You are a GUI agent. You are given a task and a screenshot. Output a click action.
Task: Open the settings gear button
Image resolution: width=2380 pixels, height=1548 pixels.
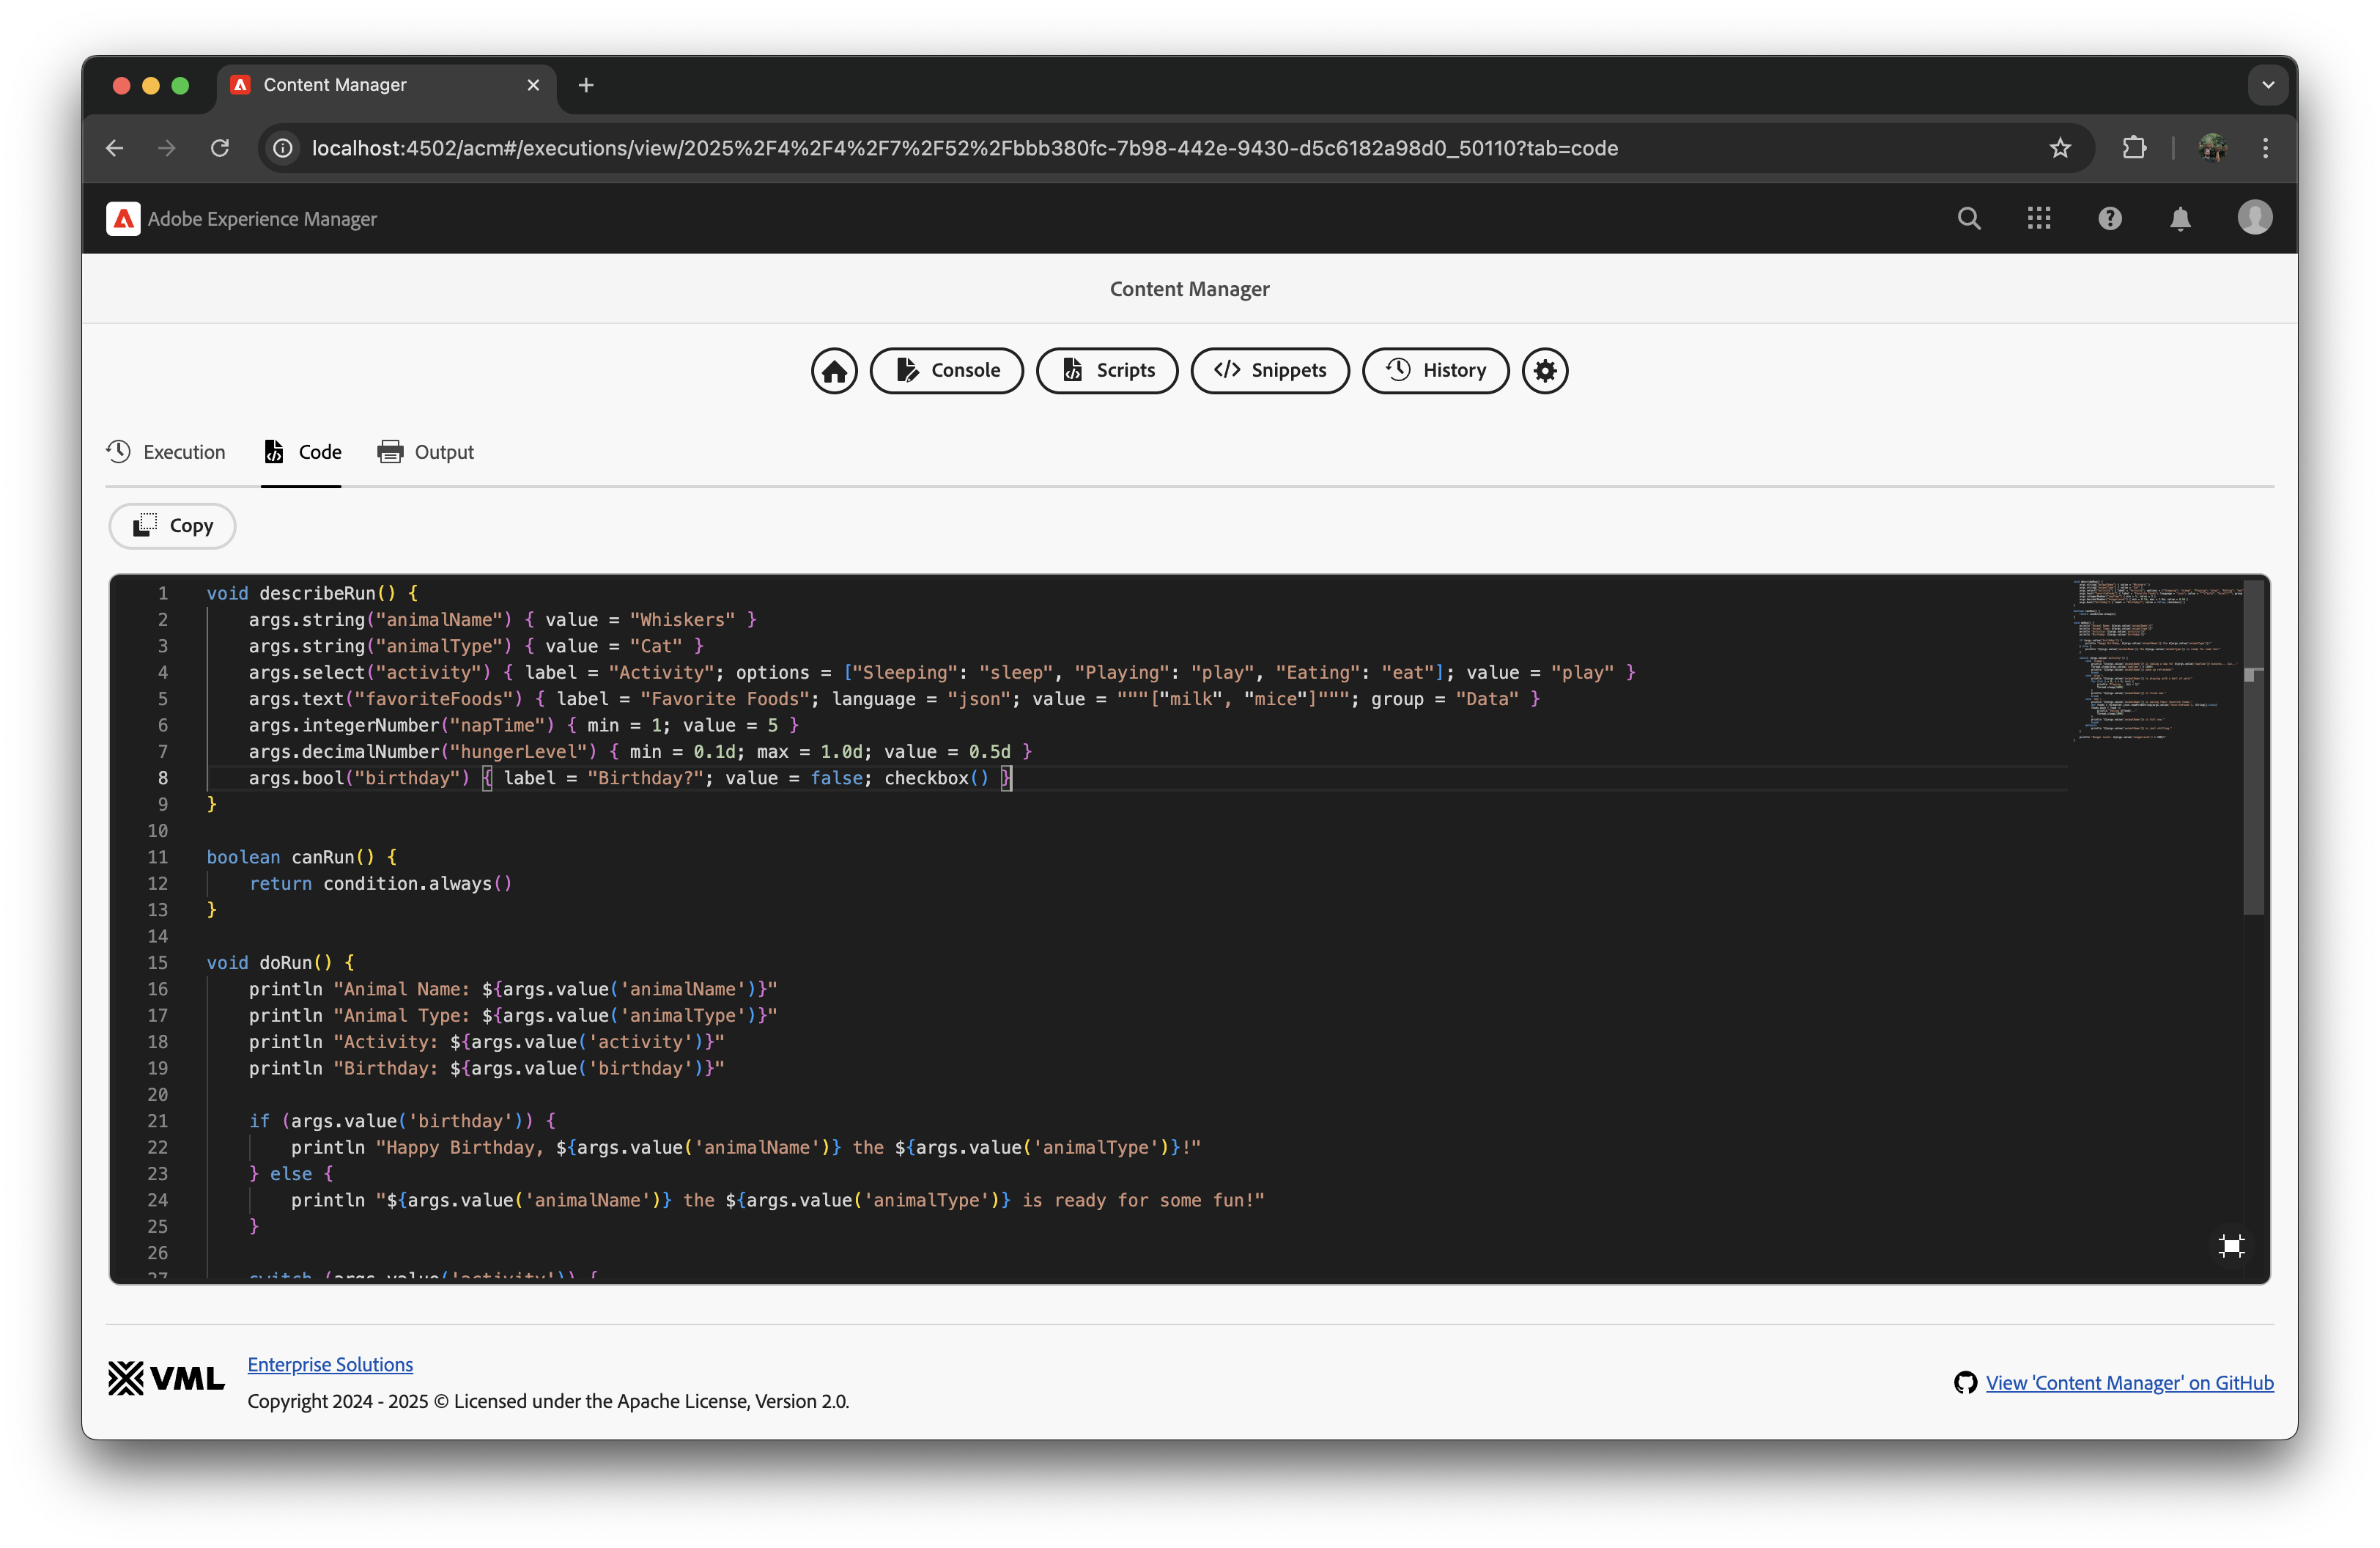[x=1545, y=371]
